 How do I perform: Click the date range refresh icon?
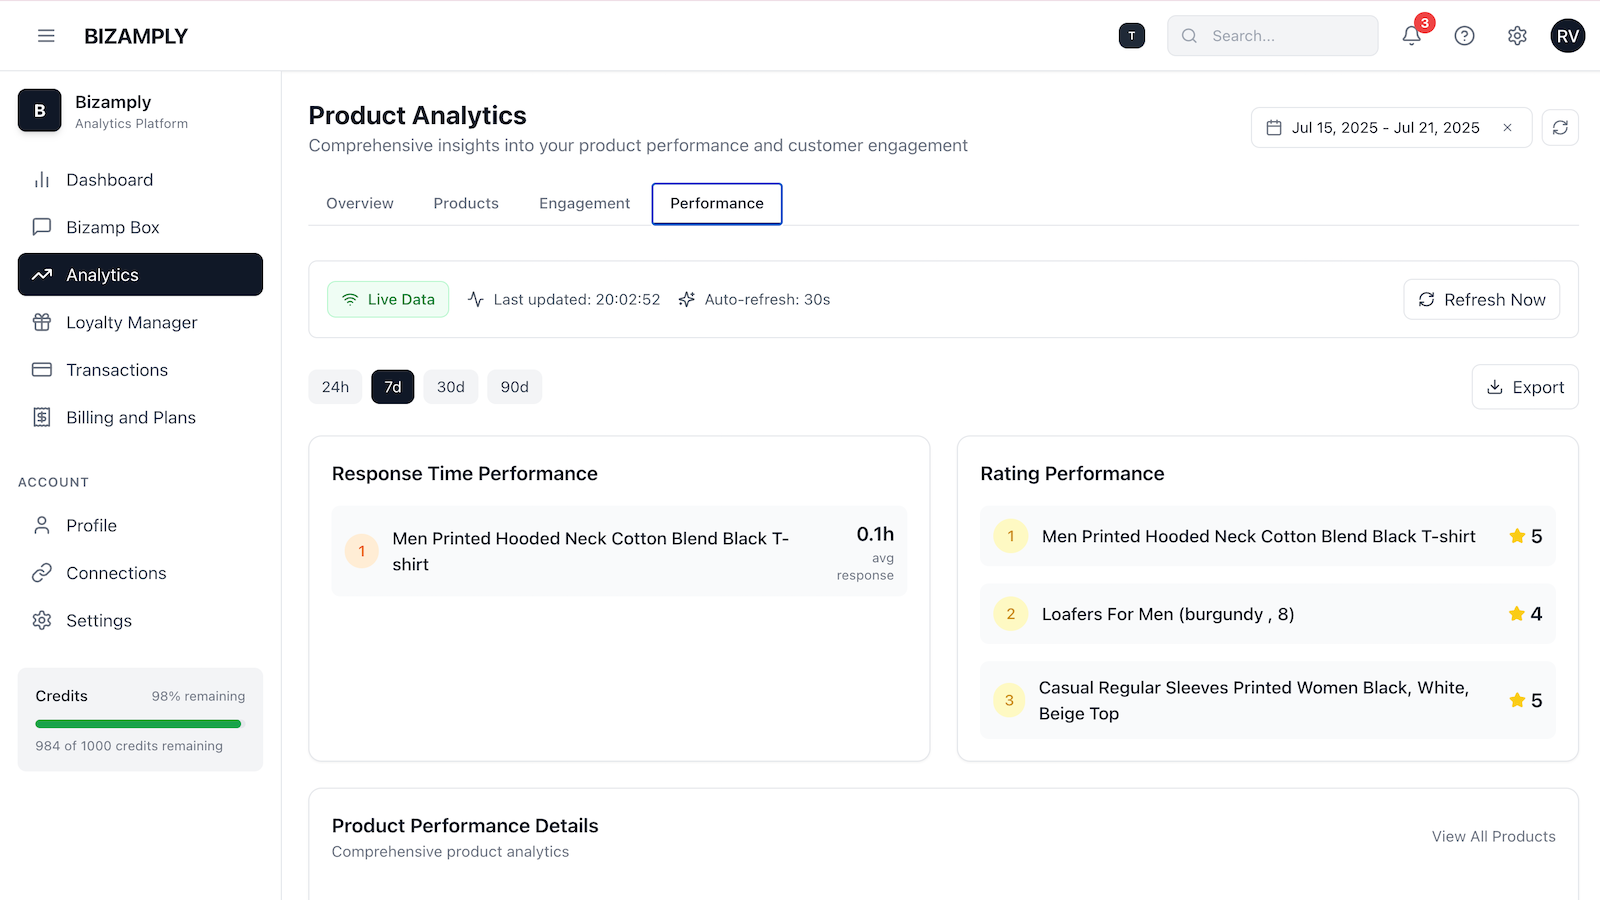coord(1560,127)
